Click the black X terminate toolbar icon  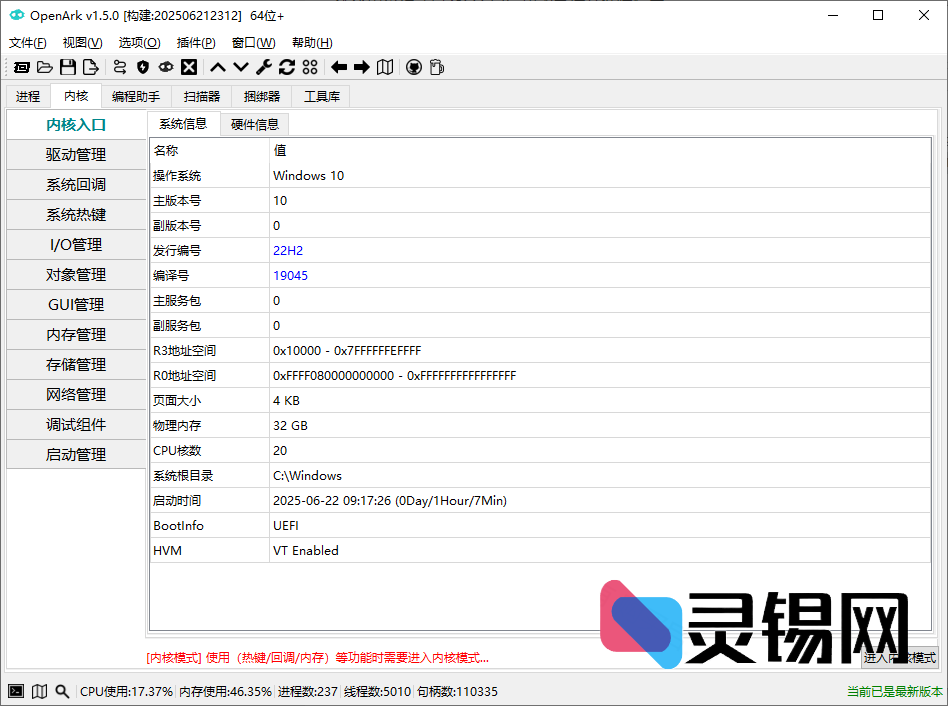(x=189, y=67)
